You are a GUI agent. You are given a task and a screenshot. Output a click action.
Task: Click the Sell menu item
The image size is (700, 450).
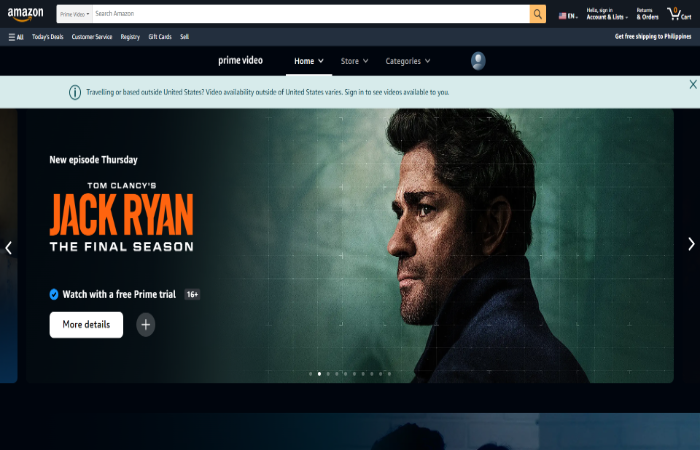184,37
